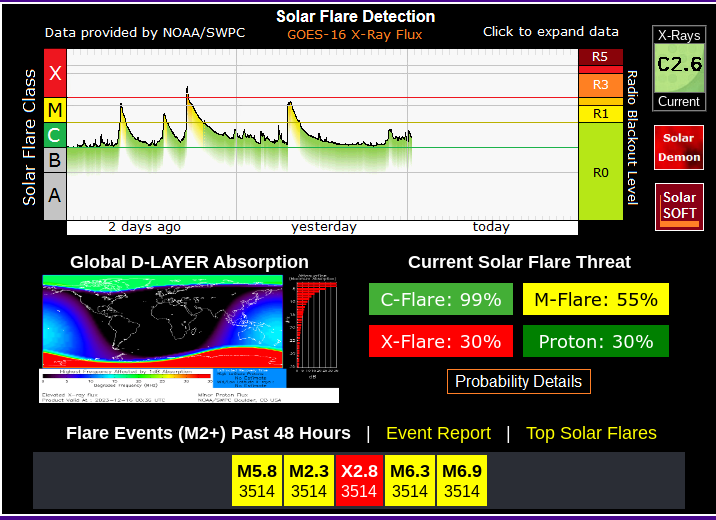The image size is (716, 520).
Task: Click the Proton: 30% probability box
Action: click(x=595, y=341)
